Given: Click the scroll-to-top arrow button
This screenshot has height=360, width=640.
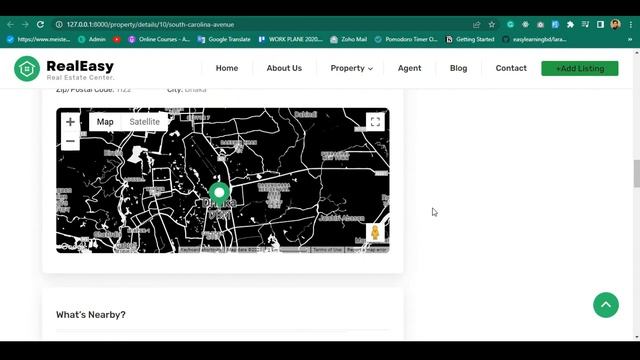Looking at the screenshot, I should click(x=606, y=305).
